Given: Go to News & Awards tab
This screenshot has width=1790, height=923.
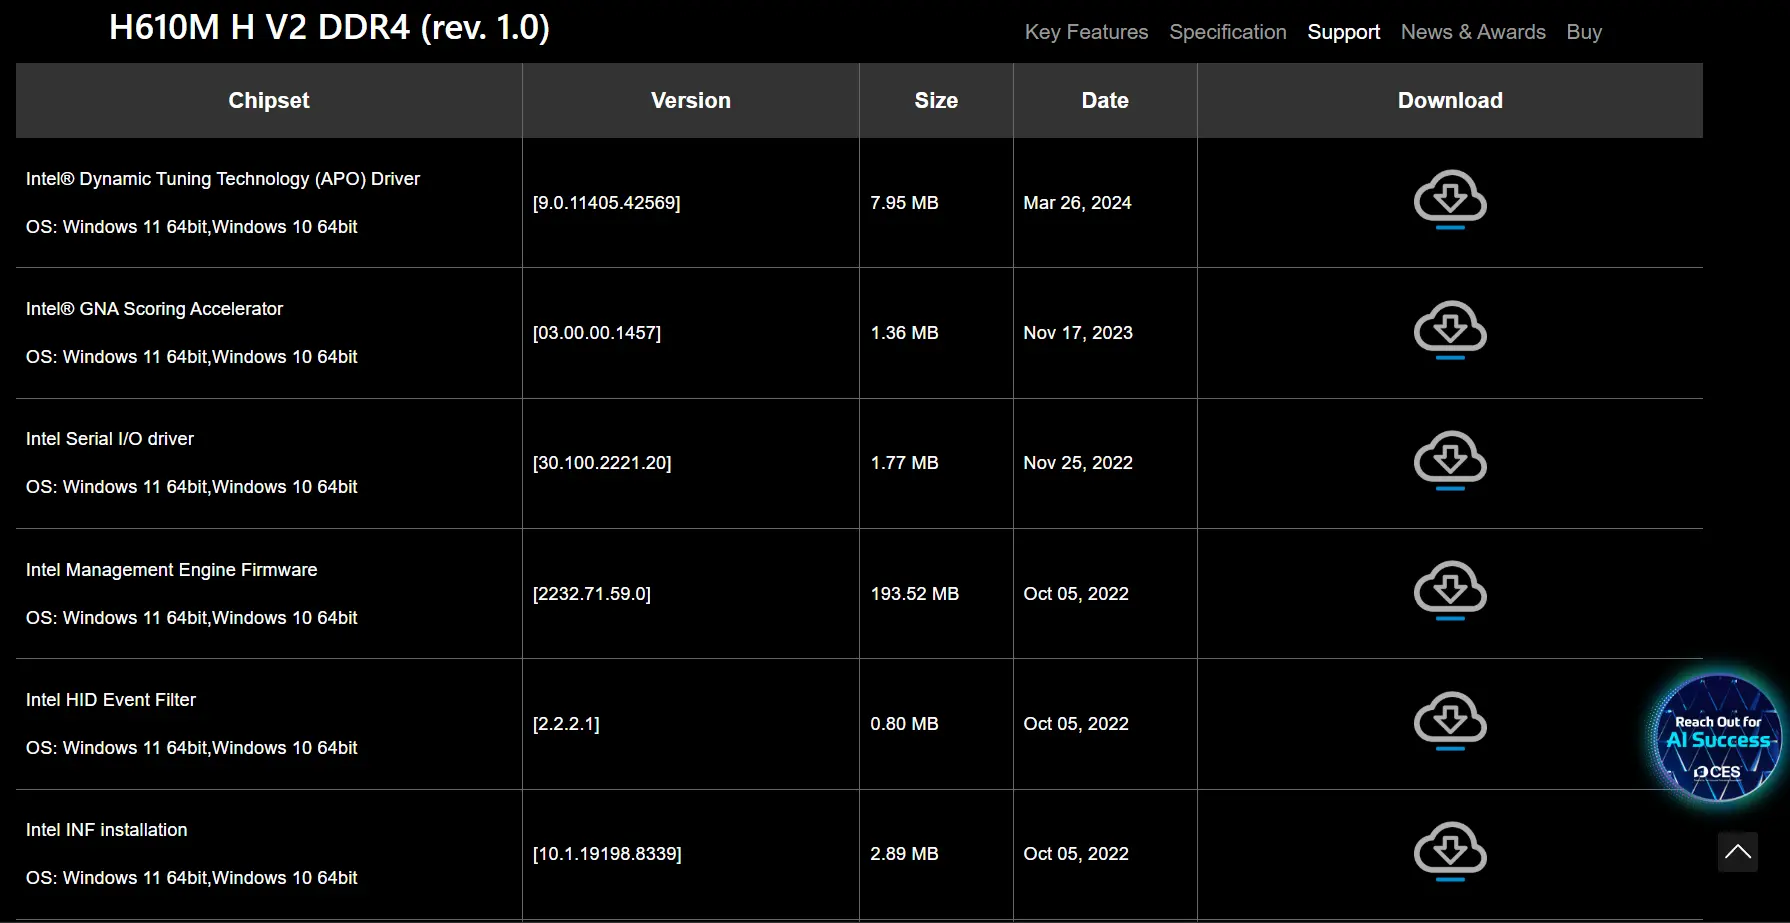Looking at the screenshot, I should pyautogui.click(x=1473, y=32).
